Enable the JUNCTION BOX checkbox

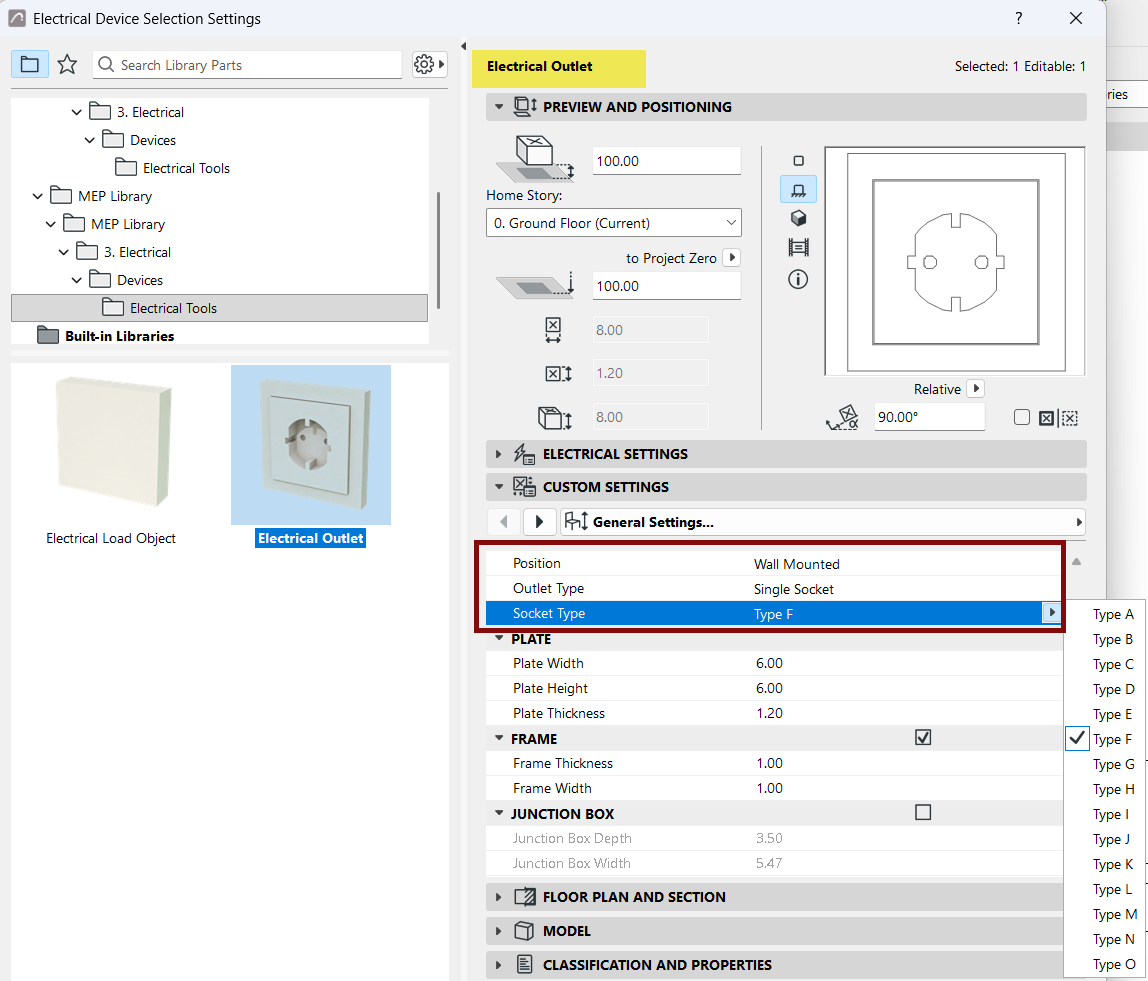tap(923, 813)
